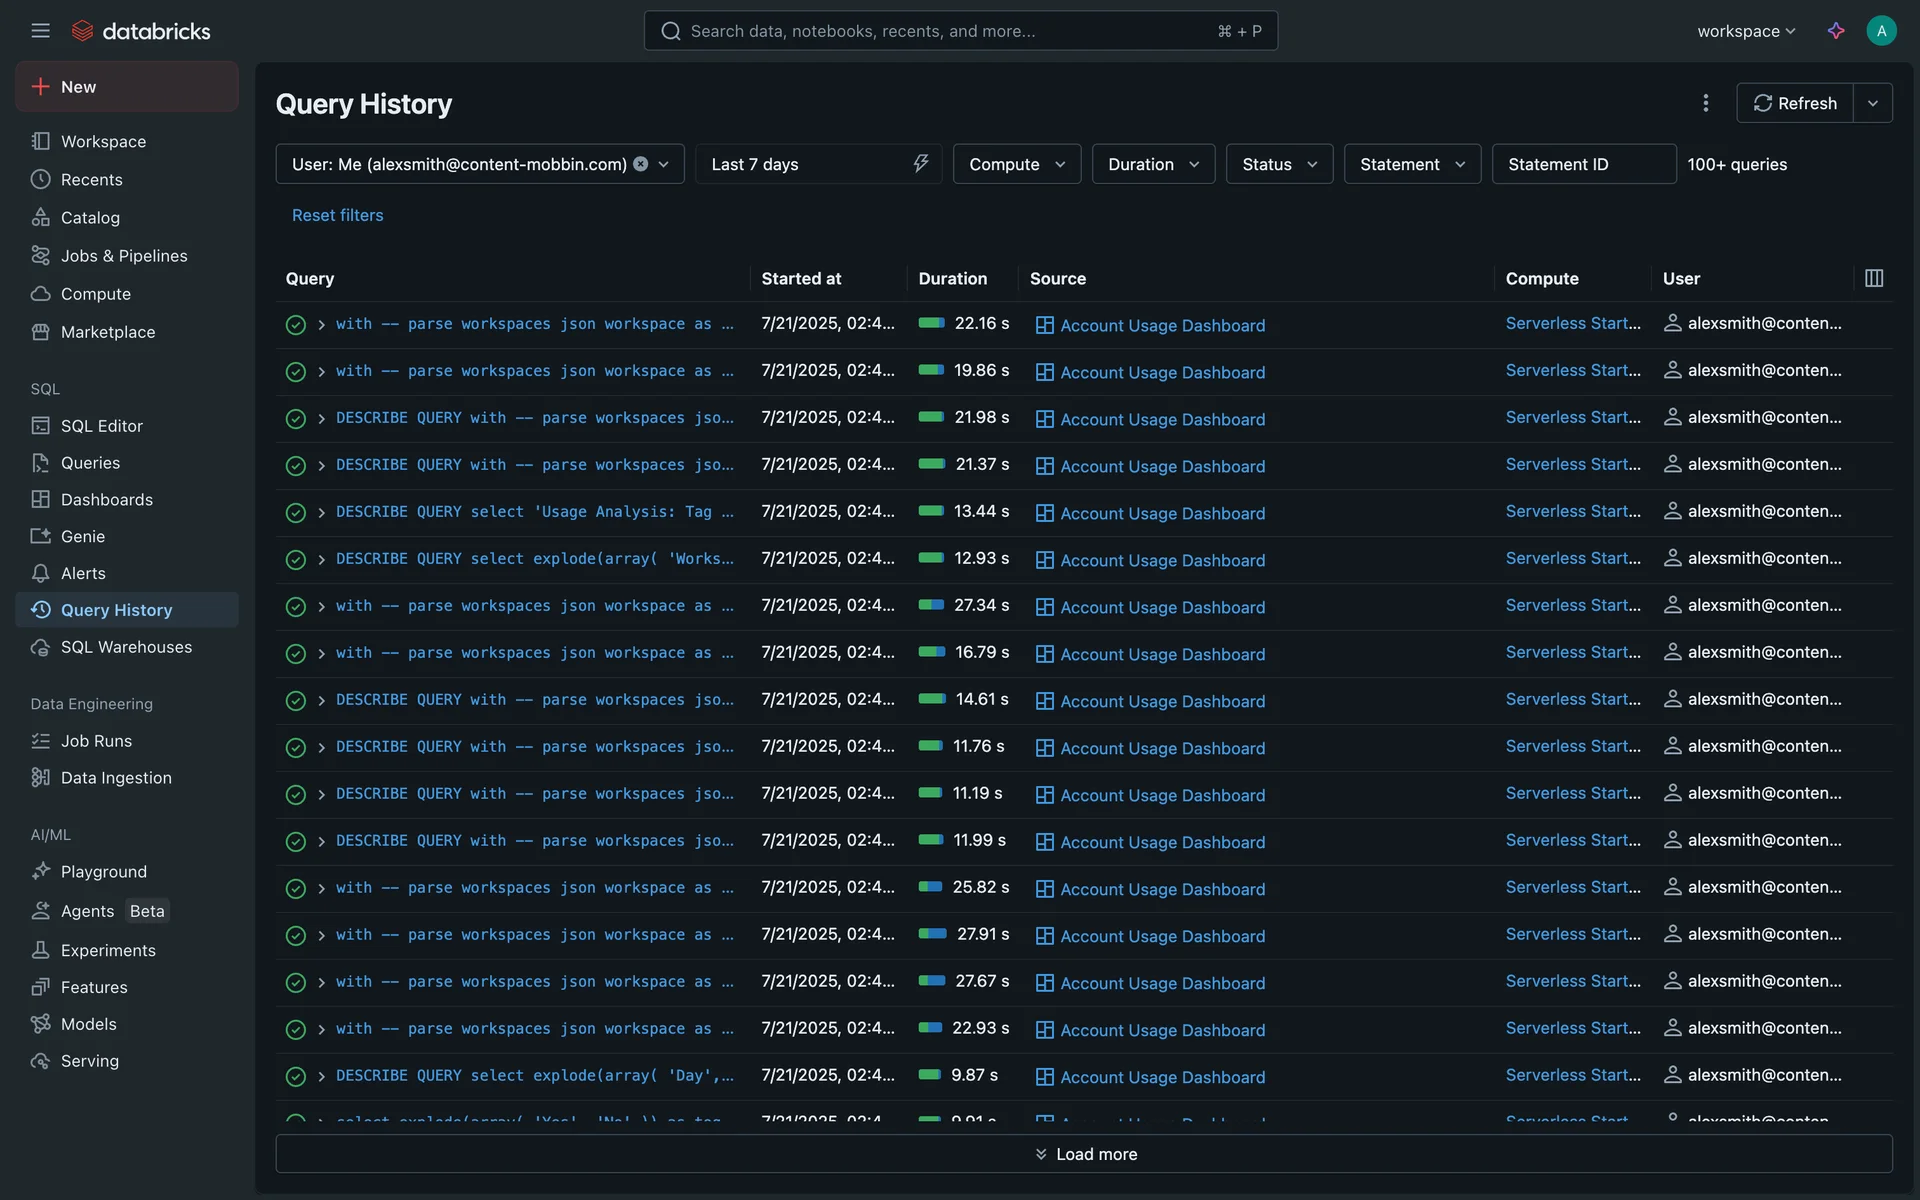Click the 22.16 s duration bar
Viewport: 1920px width, 1200px height.
[931, 323]
